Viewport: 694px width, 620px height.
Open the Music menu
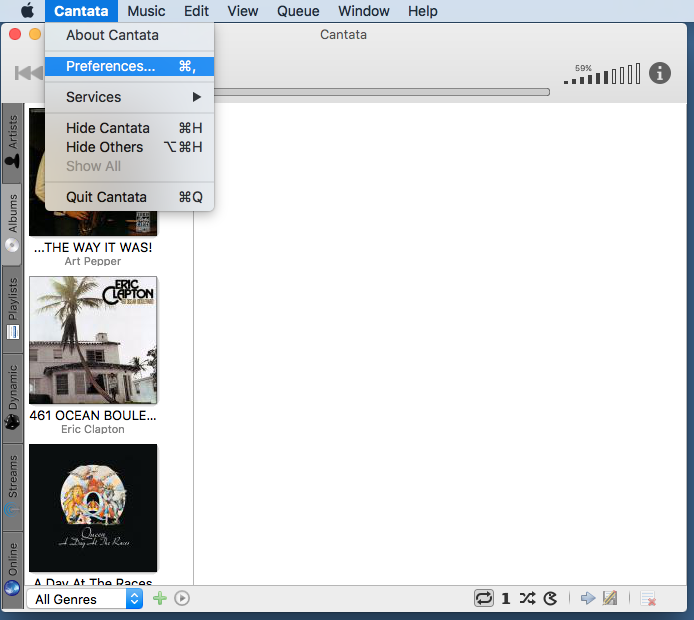tap(146, 11)
